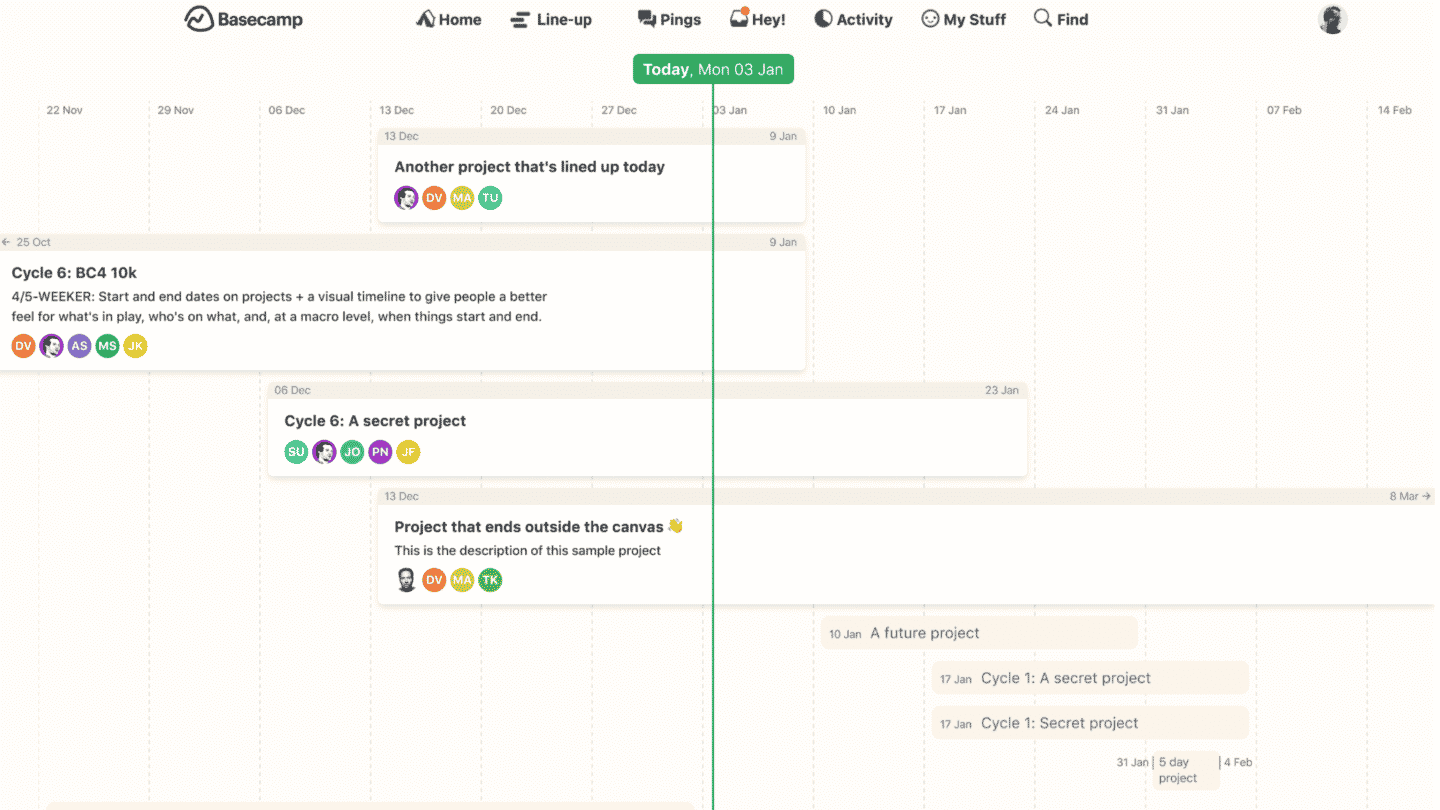Open the Activity page
The width and height of the screenshot is (1440, 810).
(x=853, y=19)
